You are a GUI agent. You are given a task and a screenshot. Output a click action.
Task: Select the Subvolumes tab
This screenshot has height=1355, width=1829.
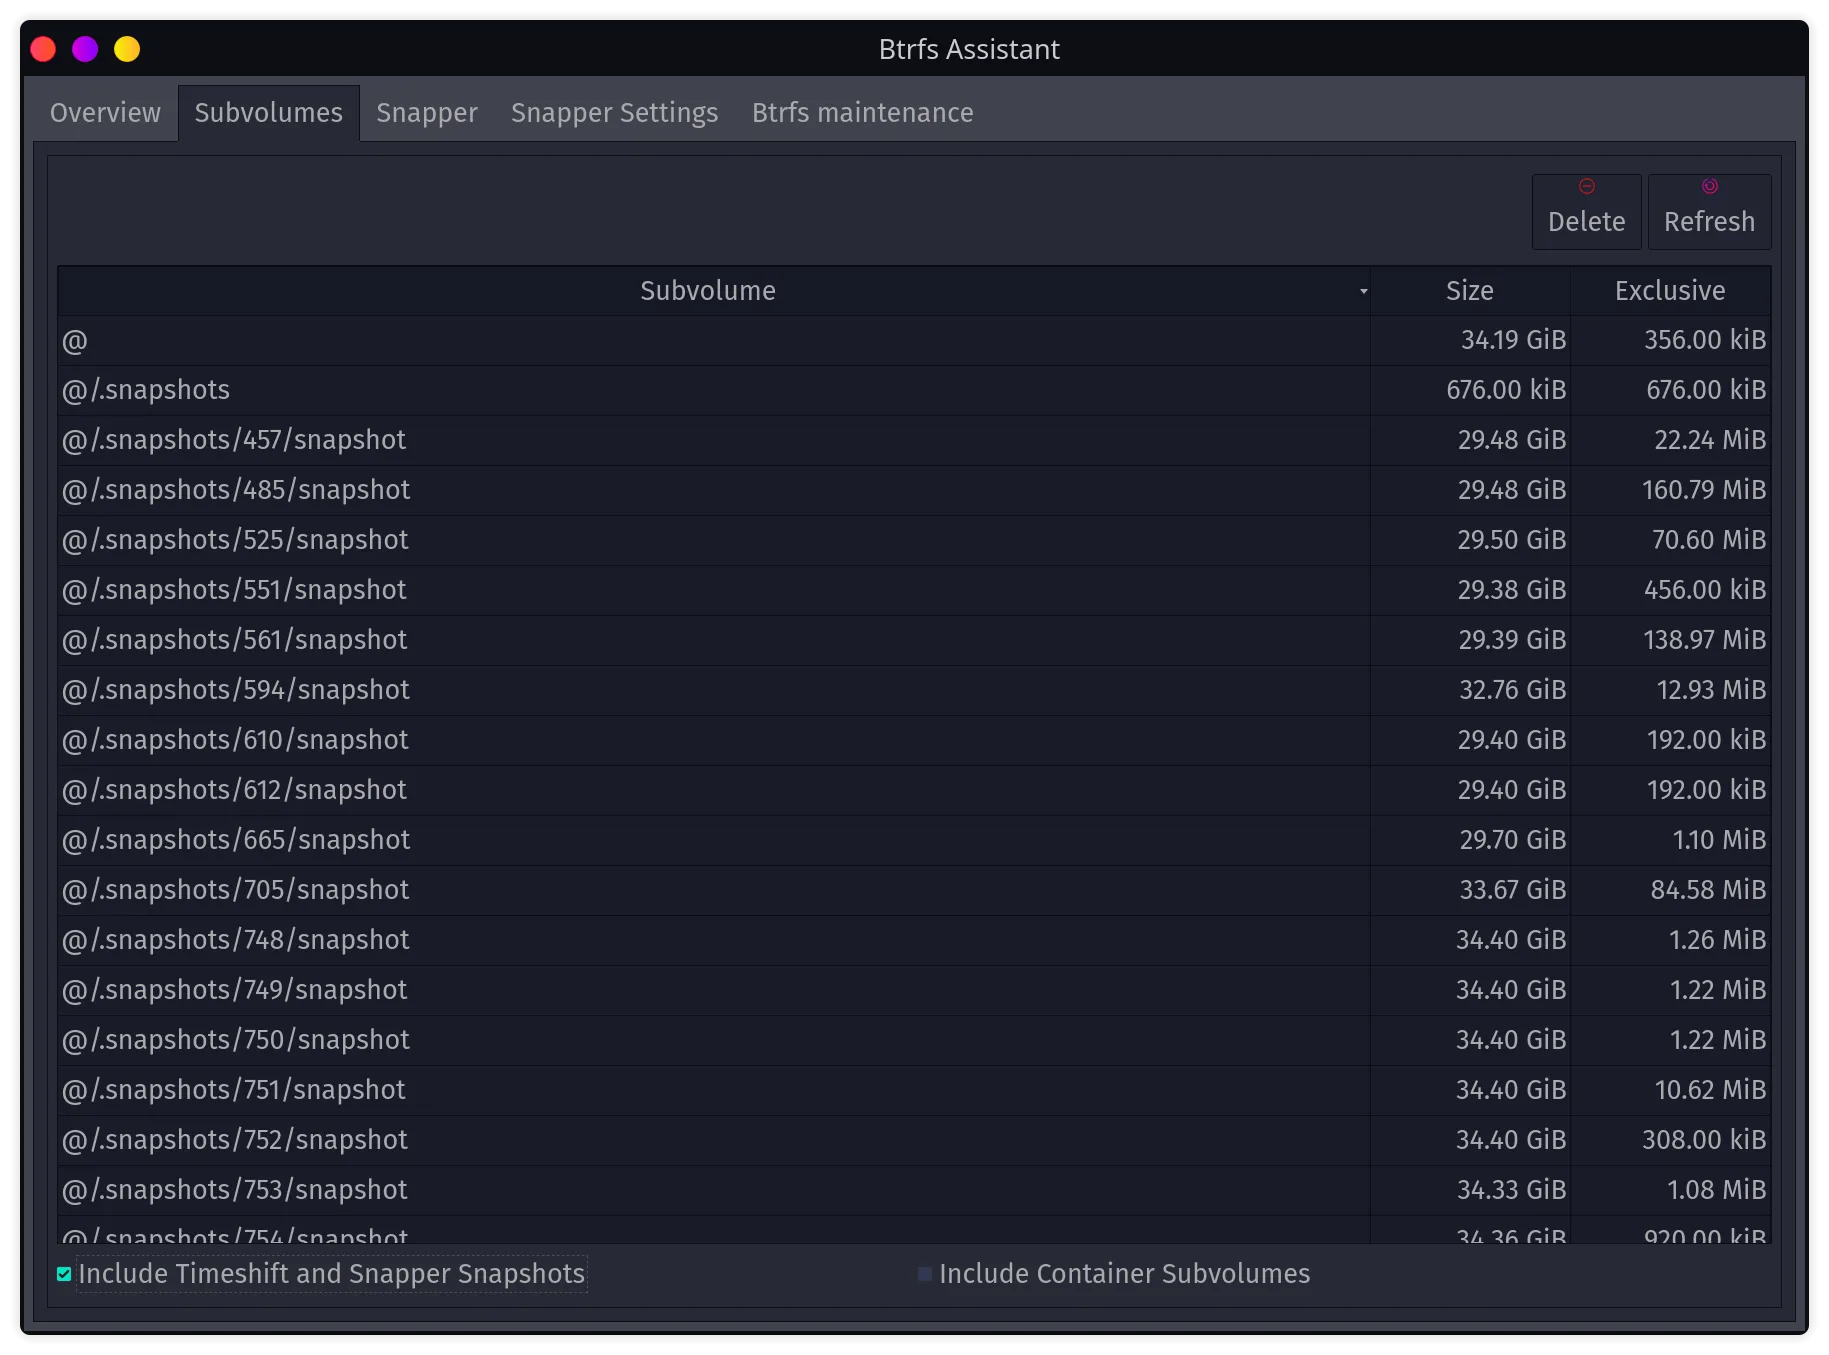click(x=269, y=113)
